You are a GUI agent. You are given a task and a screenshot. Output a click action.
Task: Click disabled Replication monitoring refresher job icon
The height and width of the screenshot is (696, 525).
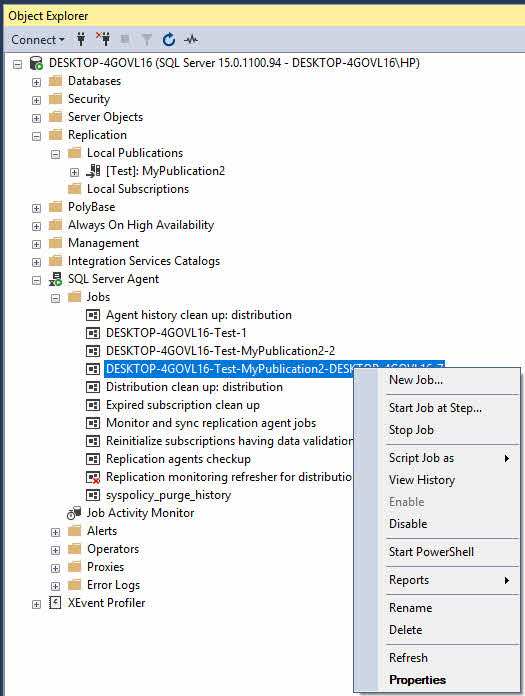coord(93,477)
